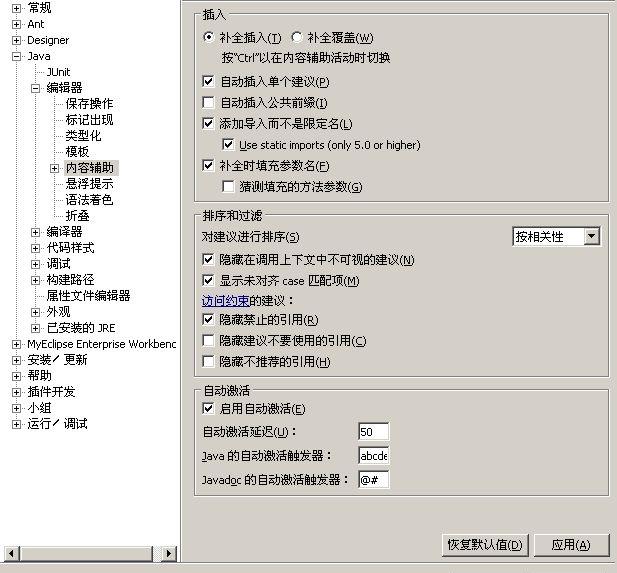Toggle 补全时填充参数名 checkbox
Viewport: 617px width, 573px height.
pos(208,165)
